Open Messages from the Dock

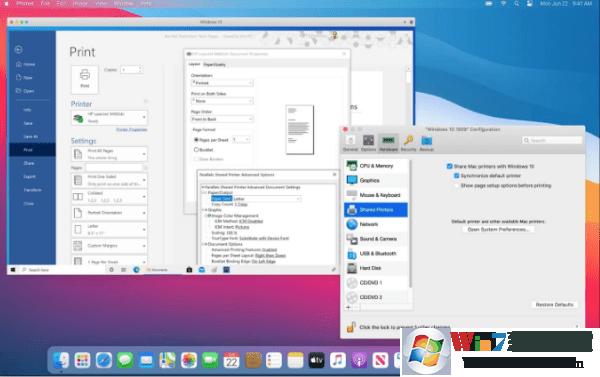125,360
